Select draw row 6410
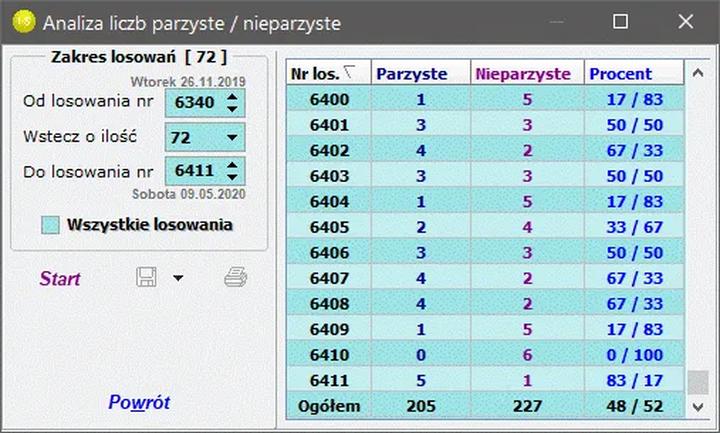 click(485, 354)
